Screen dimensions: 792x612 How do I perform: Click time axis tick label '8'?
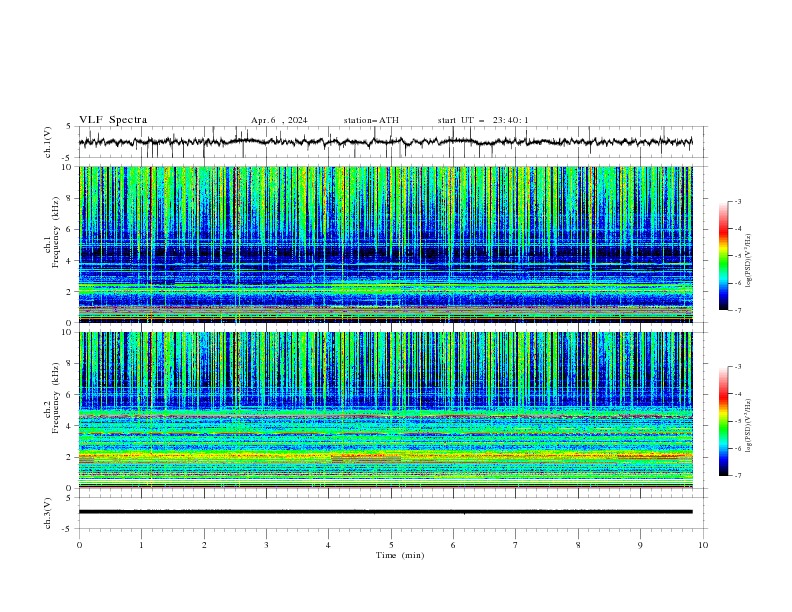(x=578, y=545)
